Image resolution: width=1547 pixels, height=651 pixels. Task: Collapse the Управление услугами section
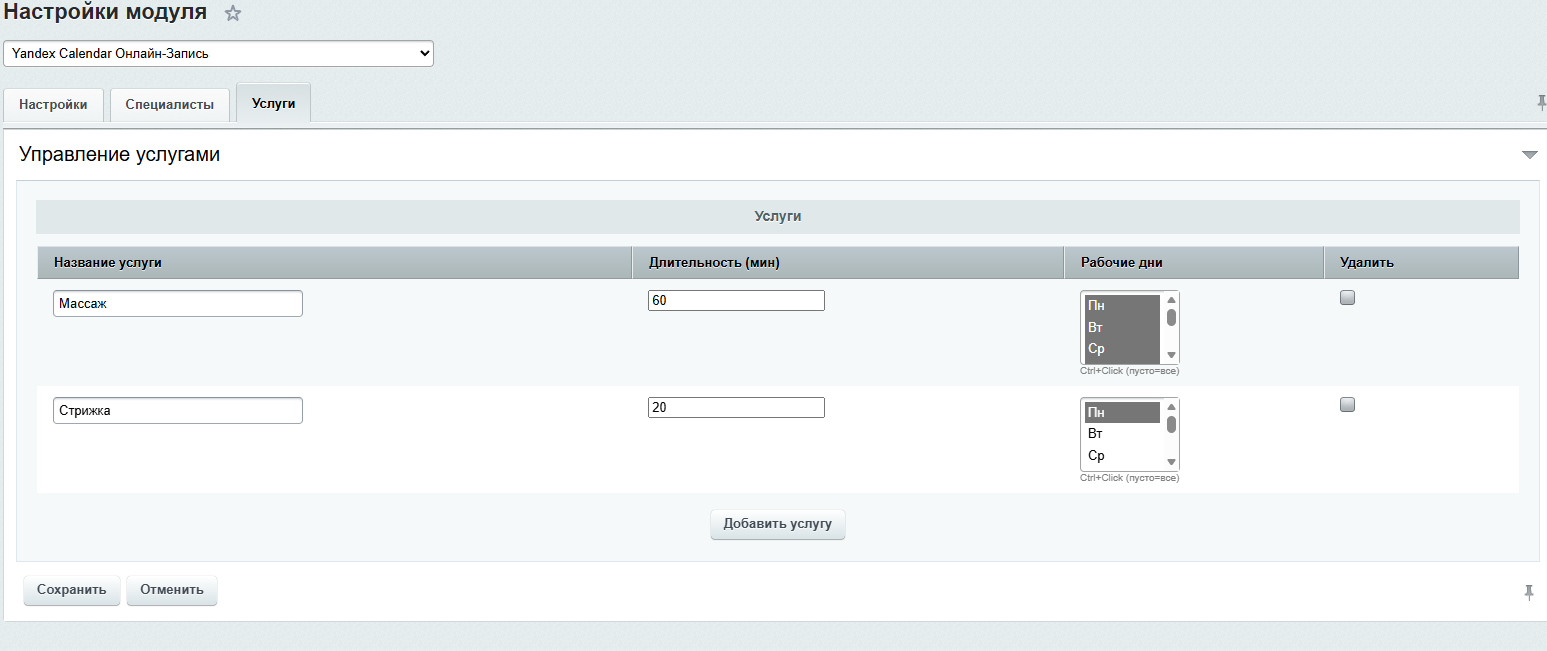(x=1529, y=155)
